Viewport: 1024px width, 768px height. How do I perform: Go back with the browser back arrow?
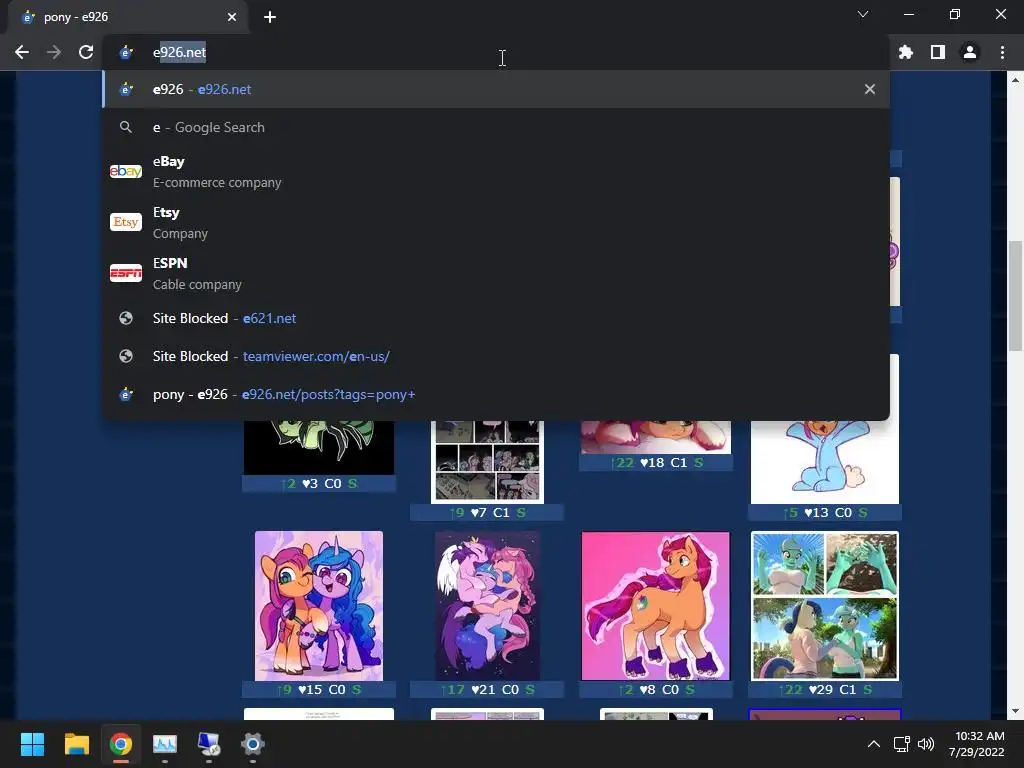22,52
